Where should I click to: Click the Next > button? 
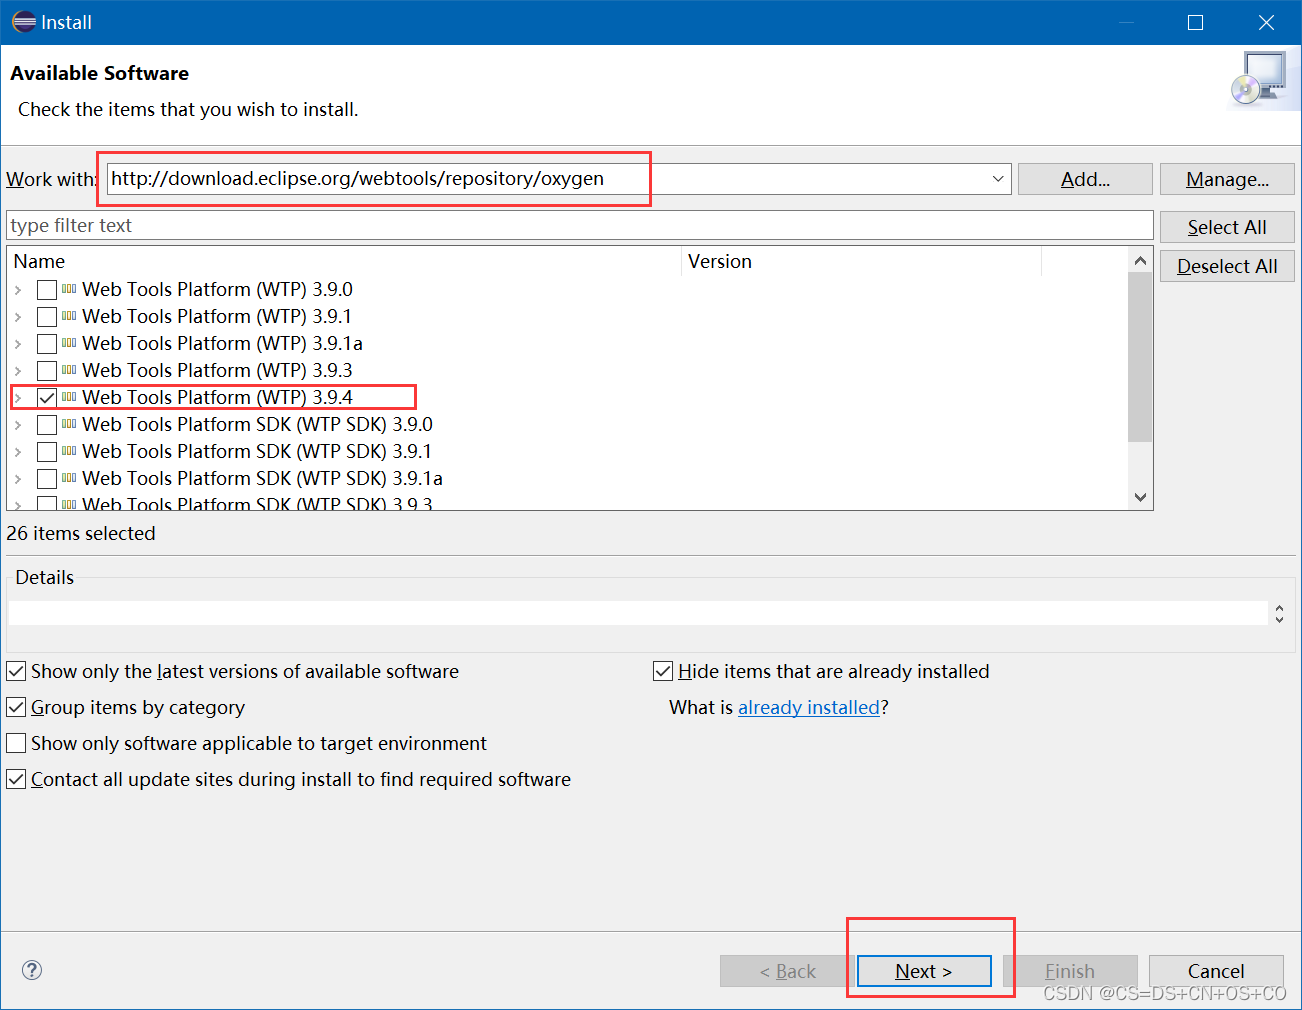[924, 971]
